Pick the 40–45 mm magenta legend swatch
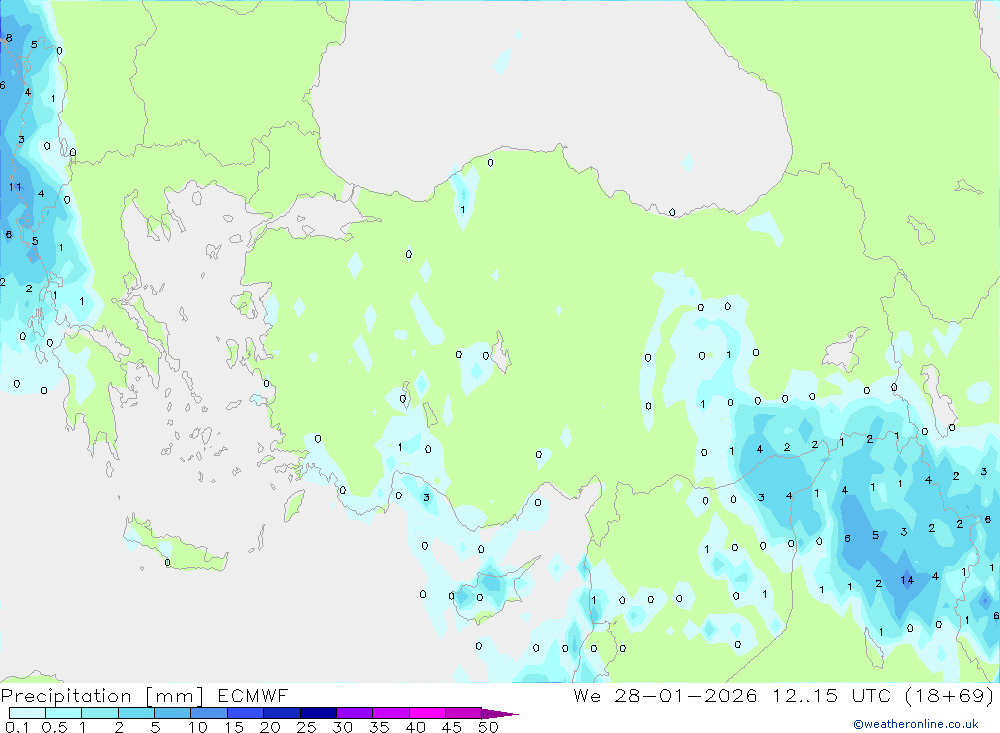The height and width of the screenshot is (733, 1000). point(427,713)
